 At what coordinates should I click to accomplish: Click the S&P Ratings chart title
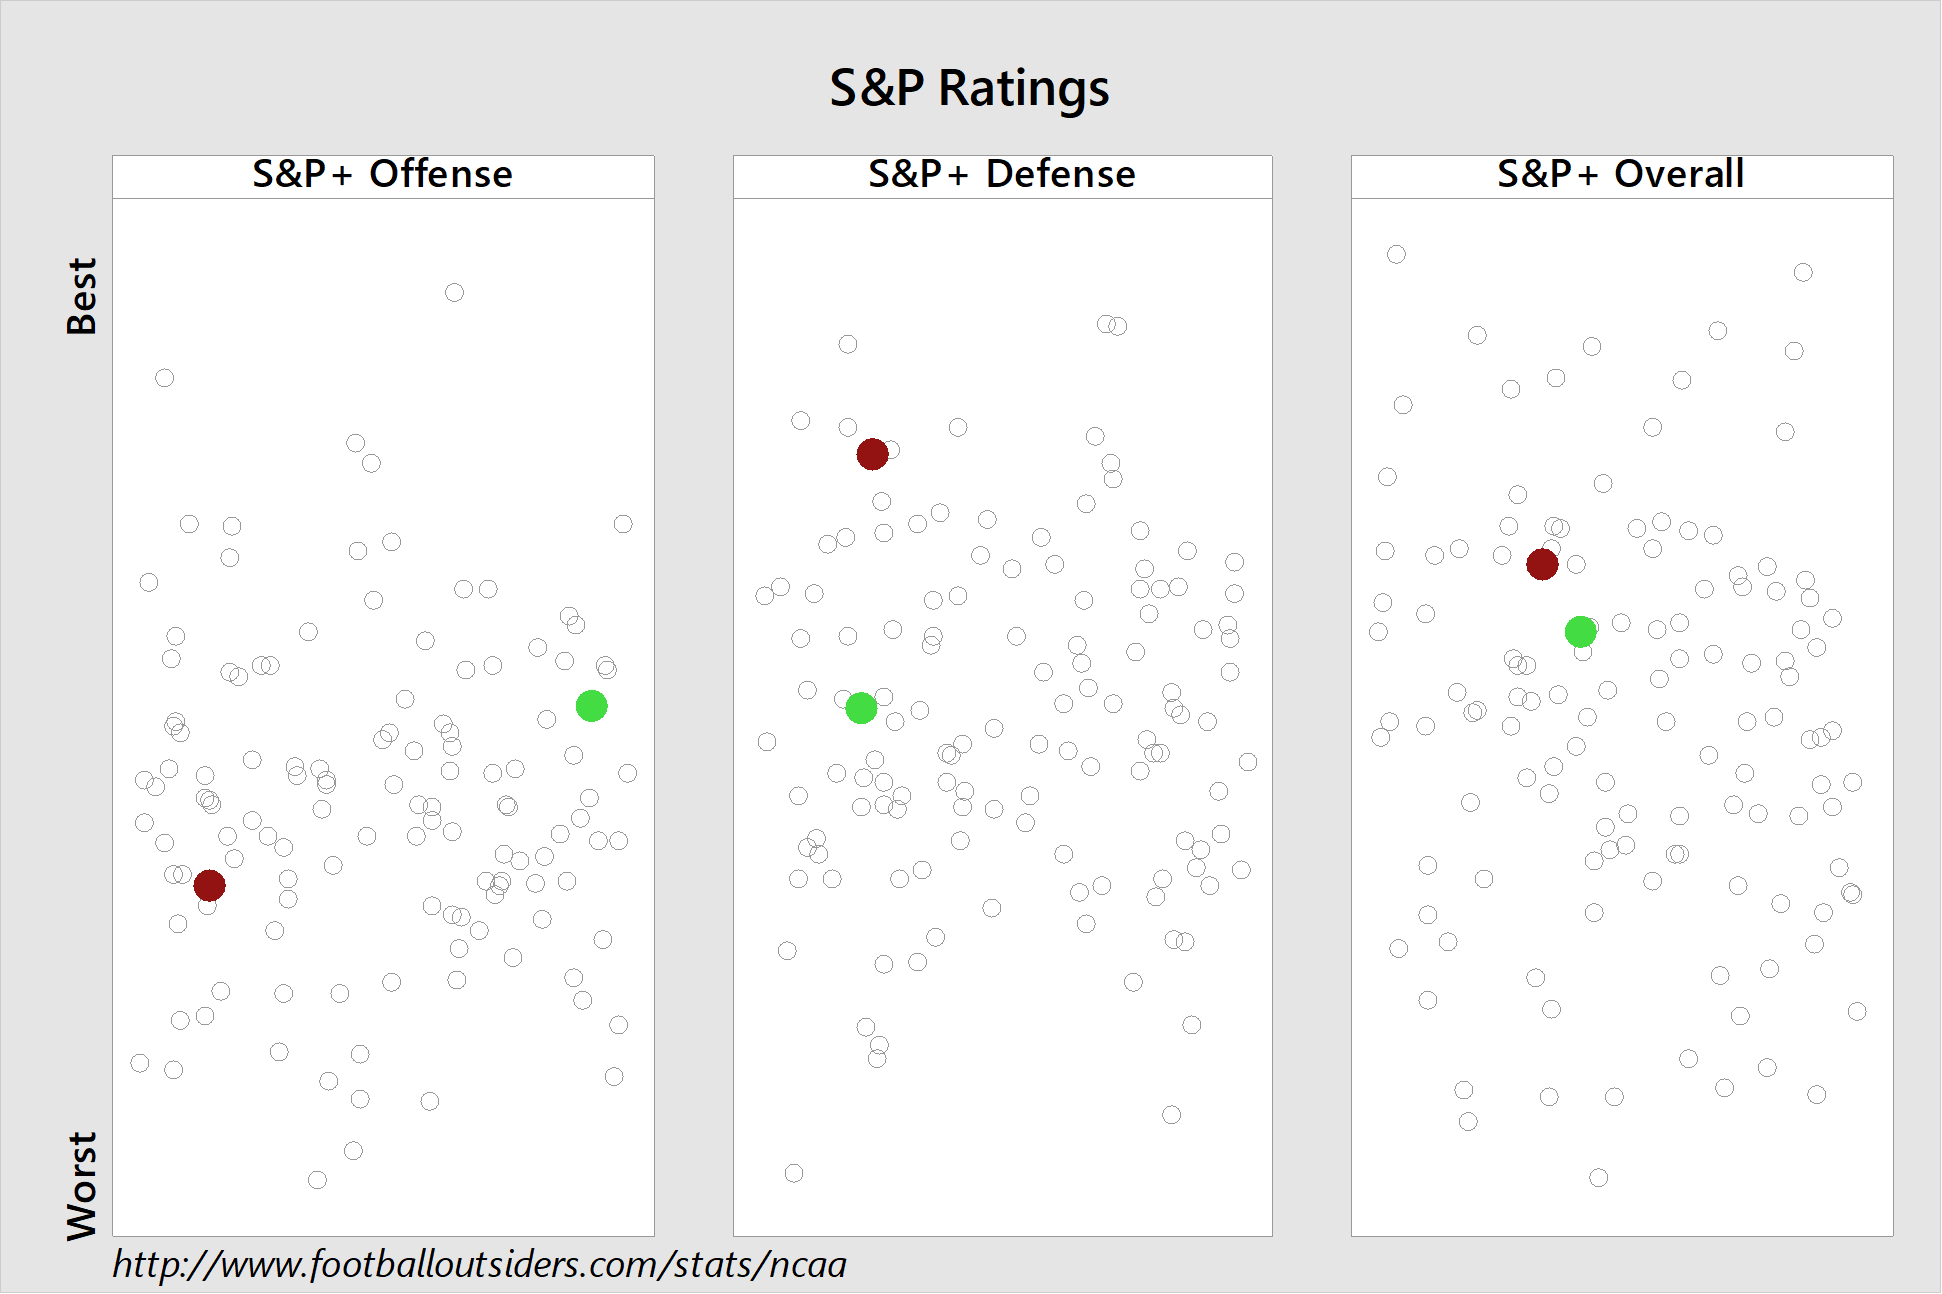tap(969, 88)
